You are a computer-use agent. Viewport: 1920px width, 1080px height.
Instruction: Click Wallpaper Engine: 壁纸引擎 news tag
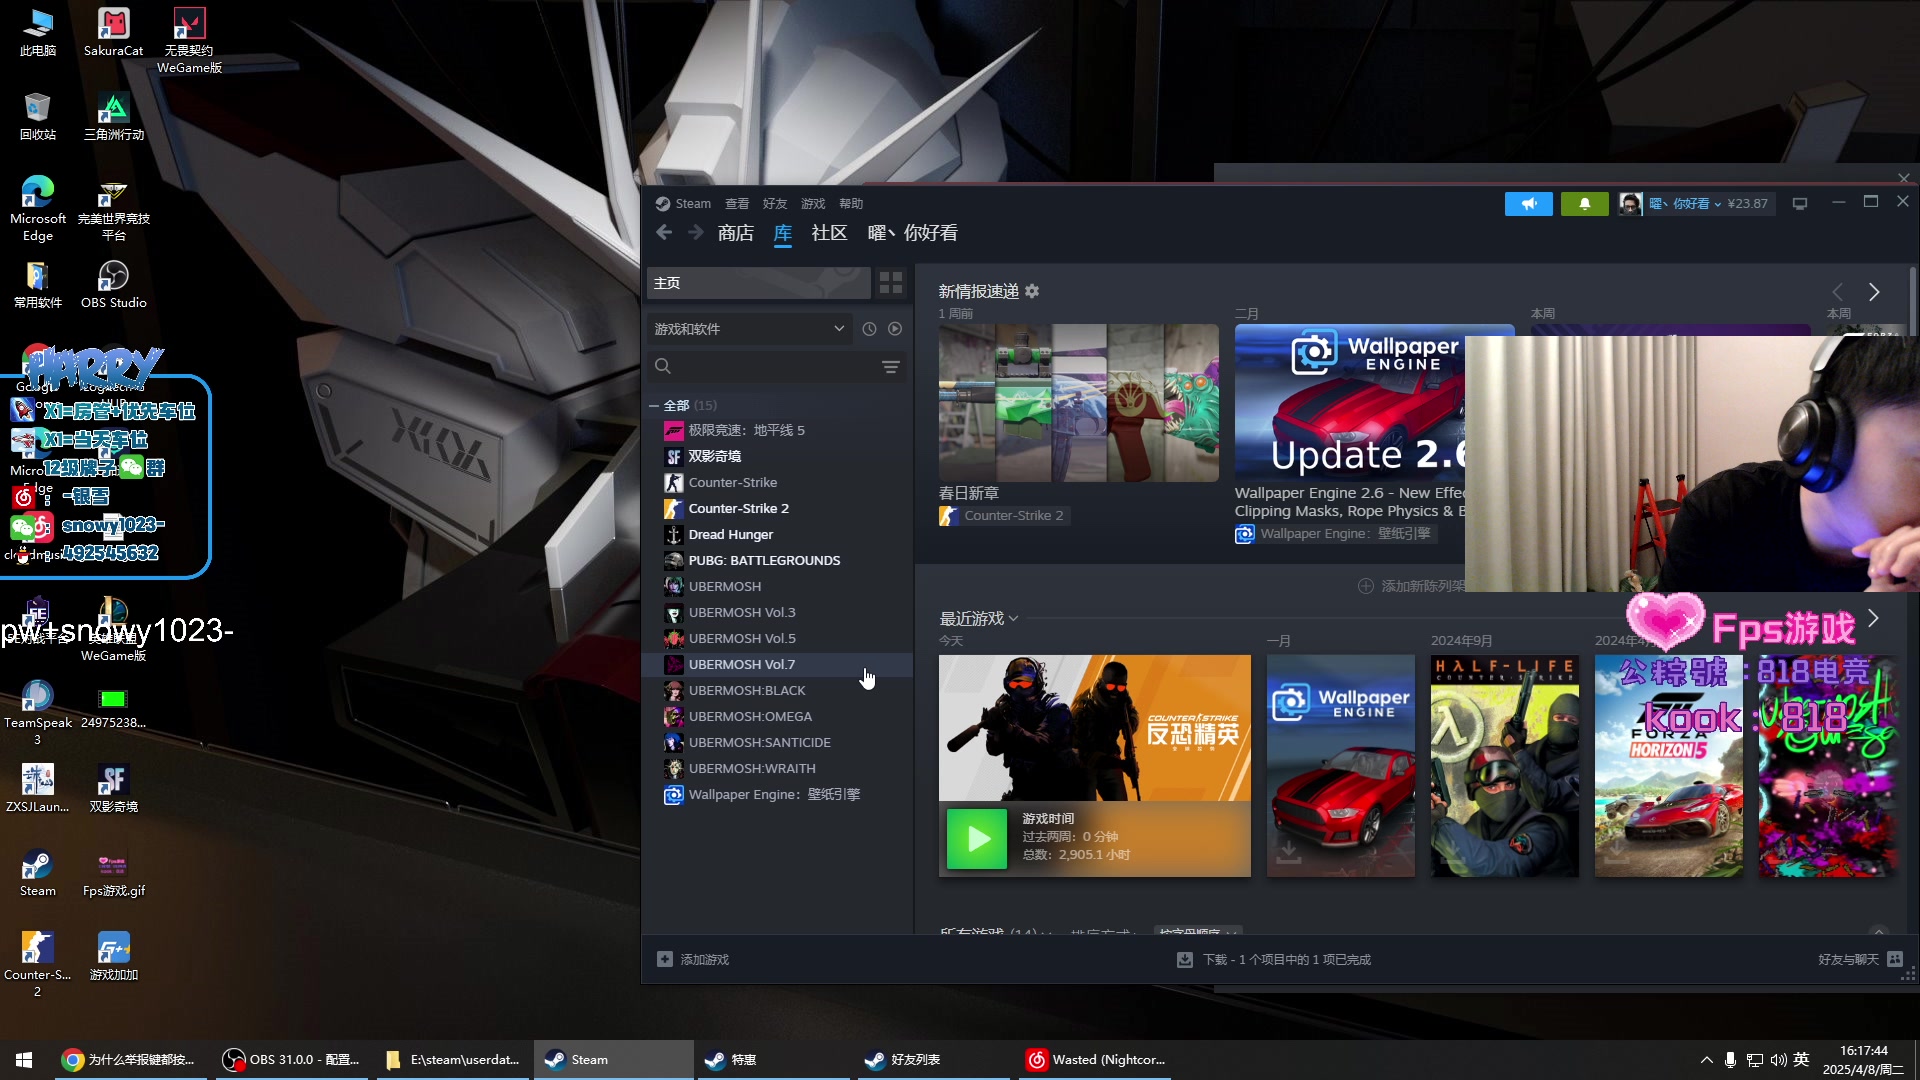pyautogui.click(x=1335, y=534)
